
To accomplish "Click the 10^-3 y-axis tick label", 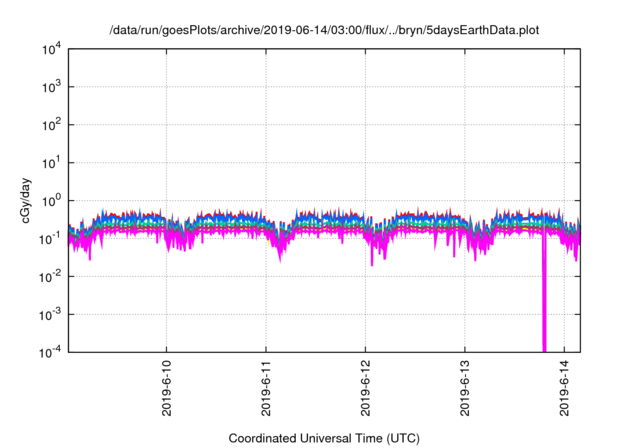I will [x=47, y=313].
